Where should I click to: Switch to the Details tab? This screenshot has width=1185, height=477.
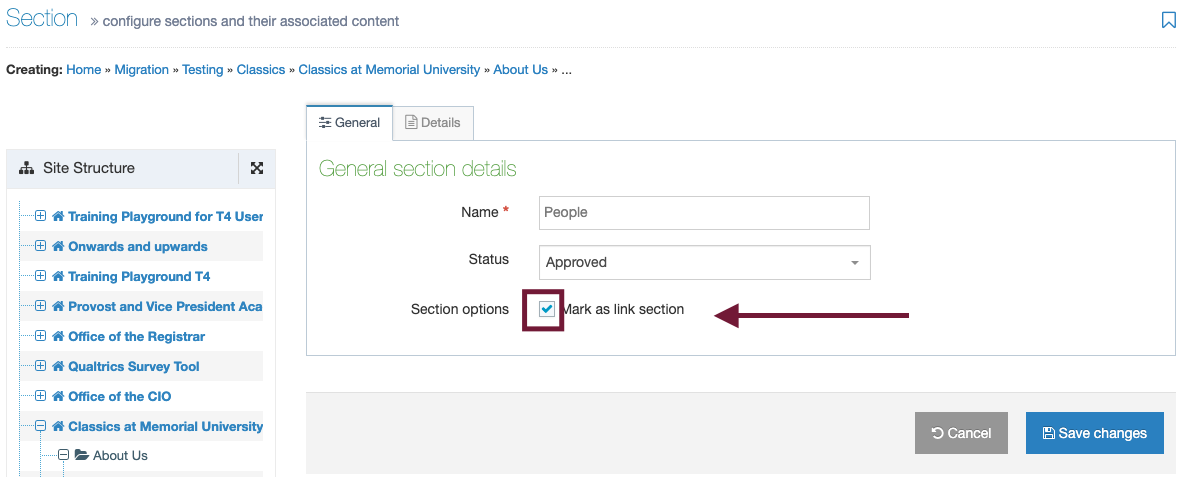pyautogui.click(x=433, y=122)
